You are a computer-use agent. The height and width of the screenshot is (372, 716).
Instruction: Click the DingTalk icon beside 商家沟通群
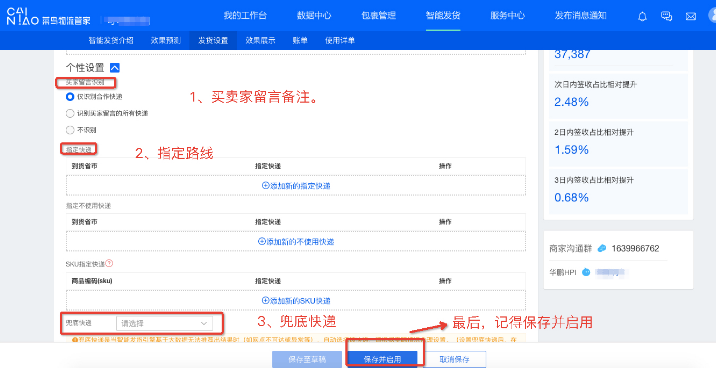[602, 248]
